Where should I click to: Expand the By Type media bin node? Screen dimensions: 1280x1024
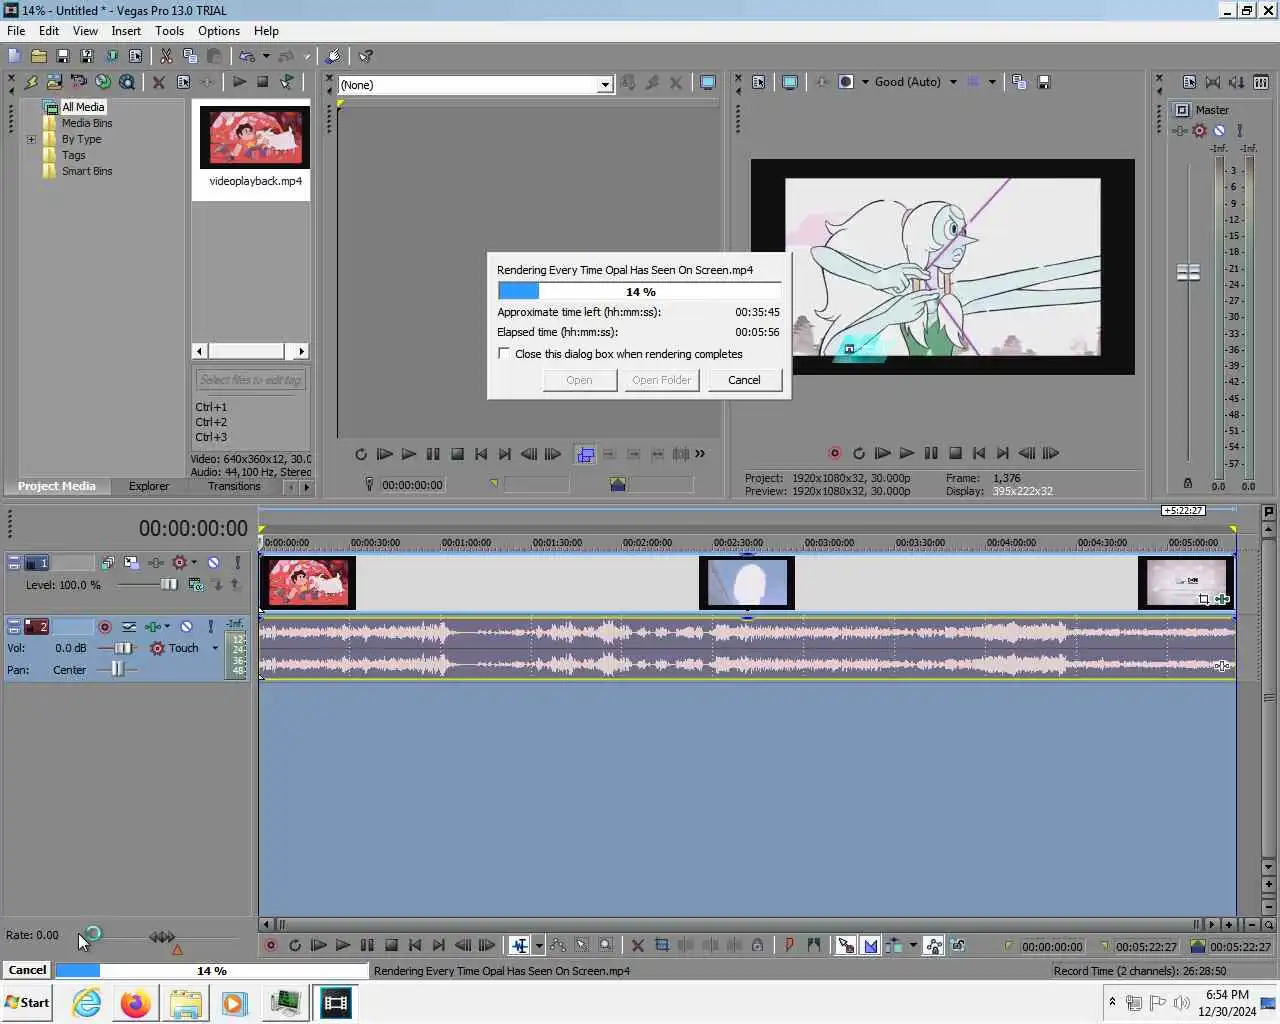31,139
